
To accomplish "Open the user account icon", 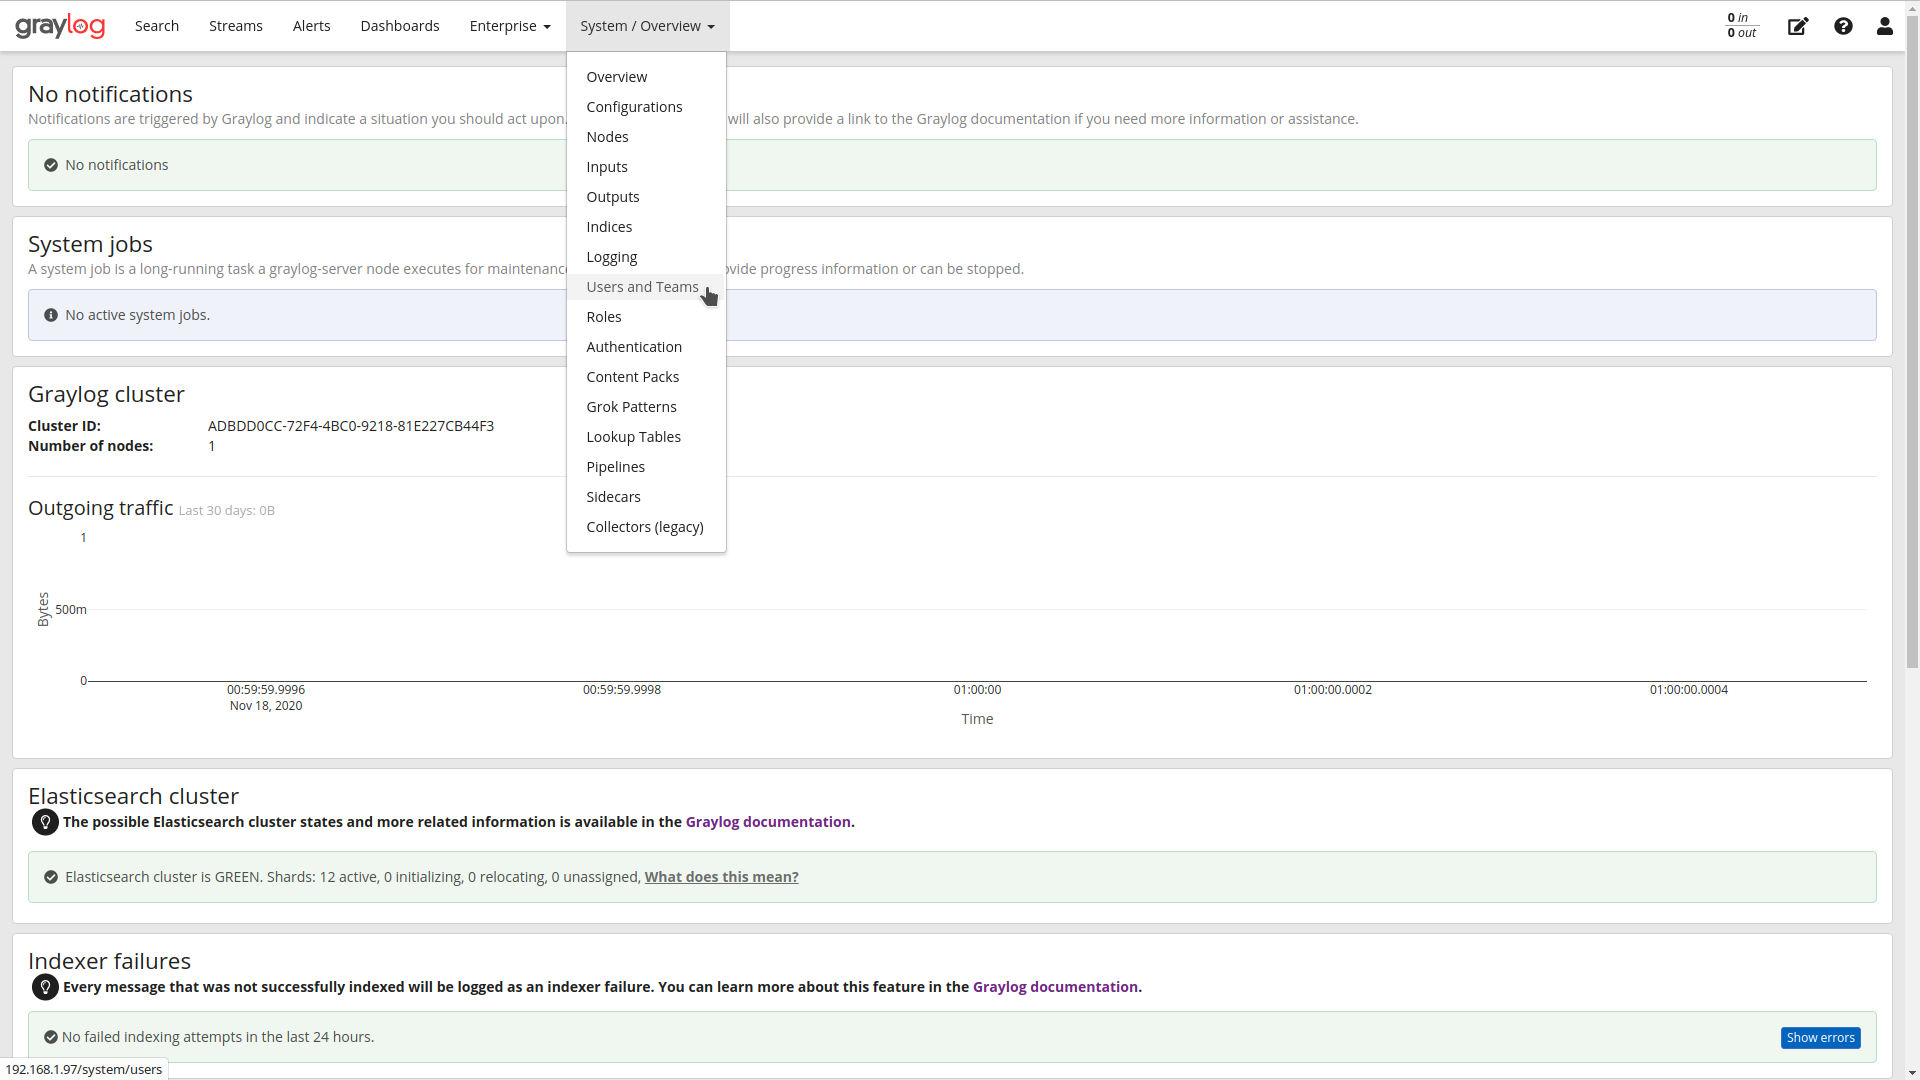I will (x=1884, y=27).
